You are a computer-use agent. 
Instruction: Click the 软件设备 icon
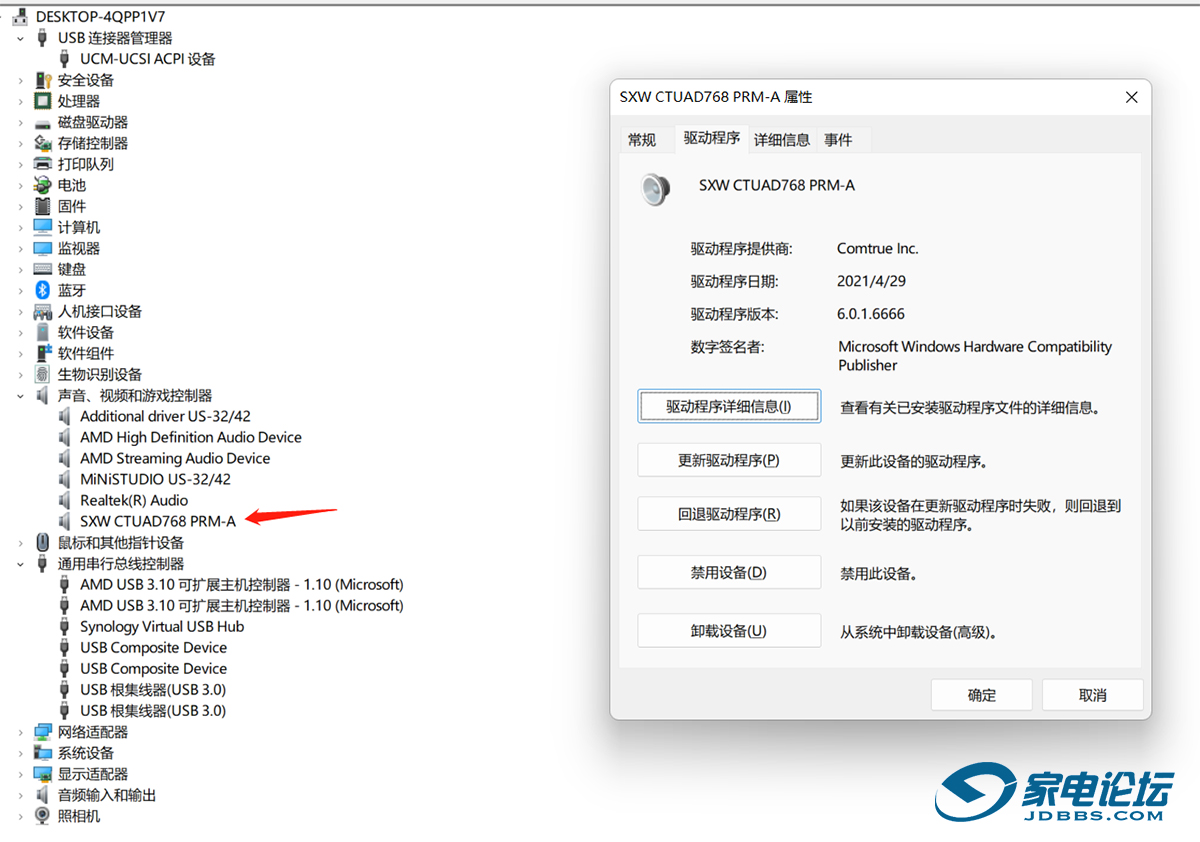42,332
